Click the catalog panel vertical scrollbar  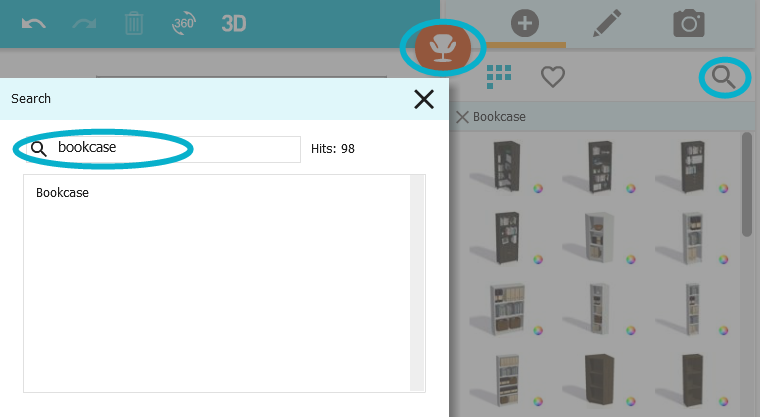(747, 184)
